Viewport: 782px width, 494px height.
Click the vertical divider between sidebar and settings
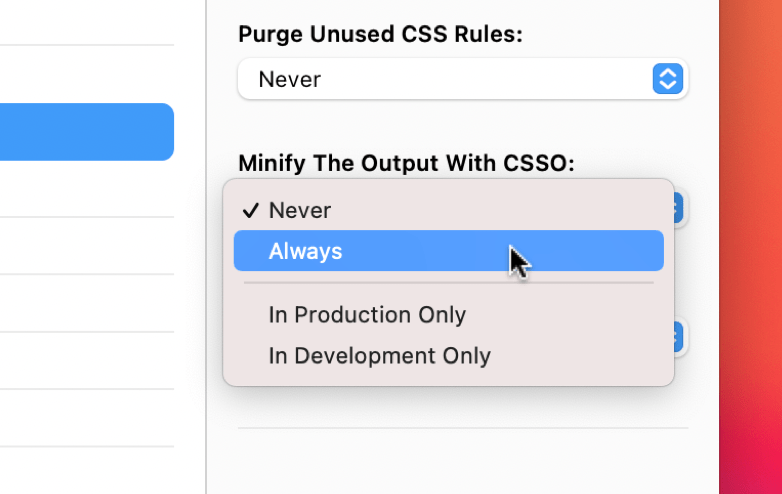206,247
